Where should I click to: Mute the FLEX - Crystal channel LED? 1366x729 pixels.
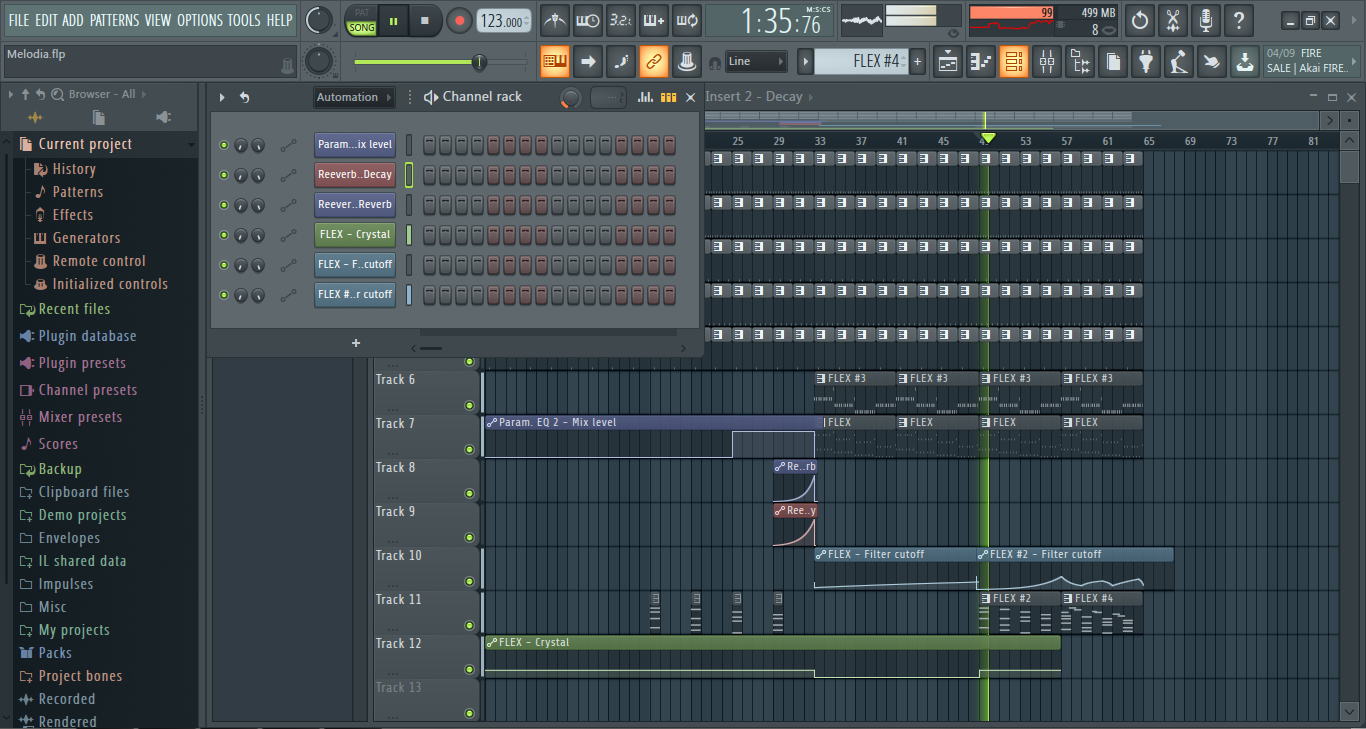click(224, 235)
